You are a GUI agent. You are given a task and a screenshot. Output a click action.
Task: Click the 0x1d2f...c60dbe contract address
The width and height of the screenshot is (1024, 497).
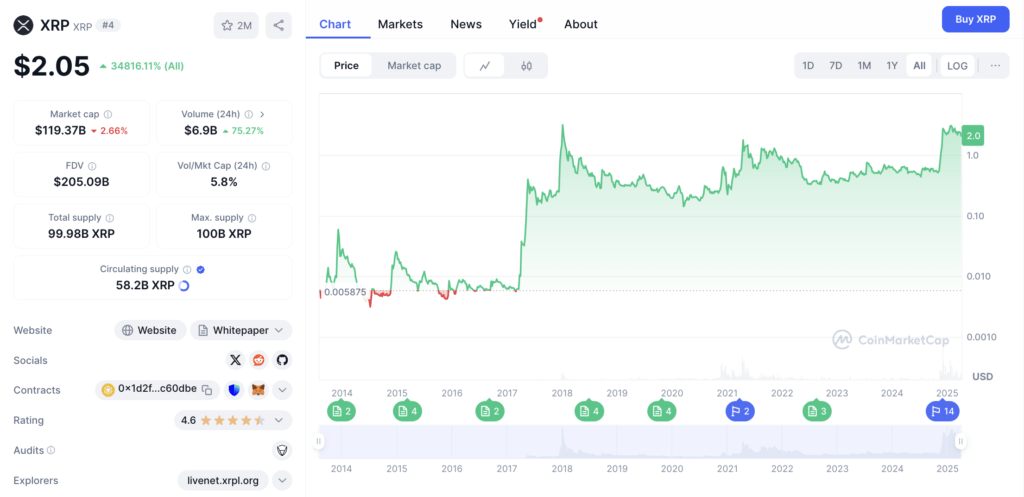click(x=157, y=389)
